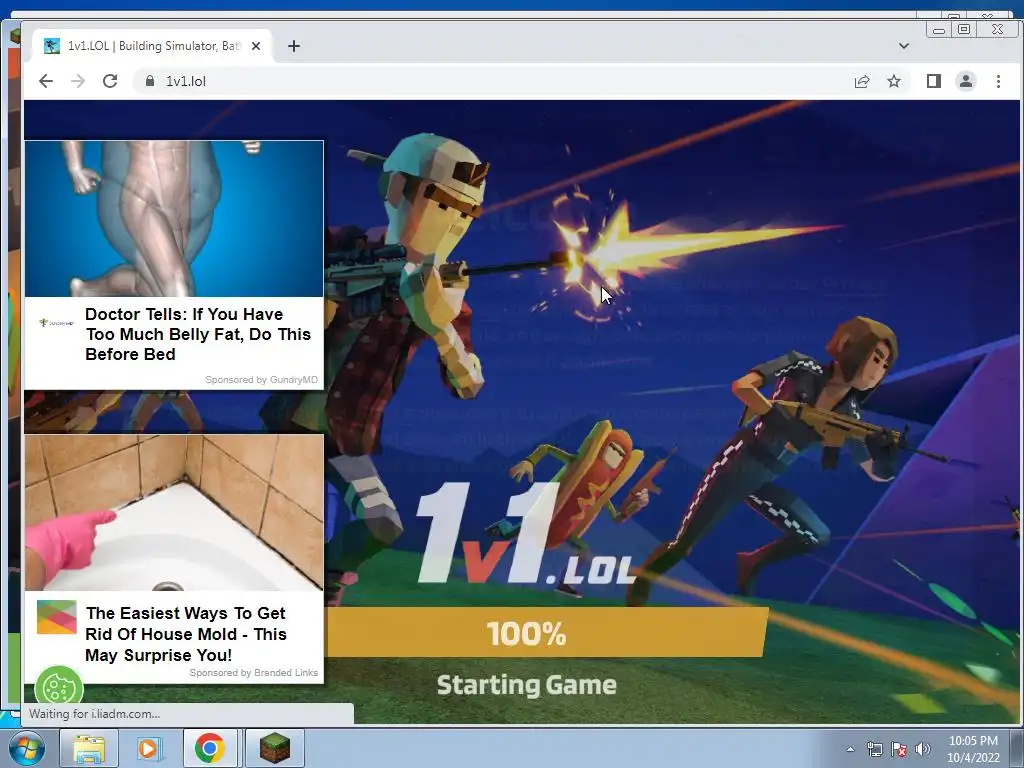This screenshot has width=1024, height=768.
Task: Restore down the Chrome window
Action: (x=964, y=29)
